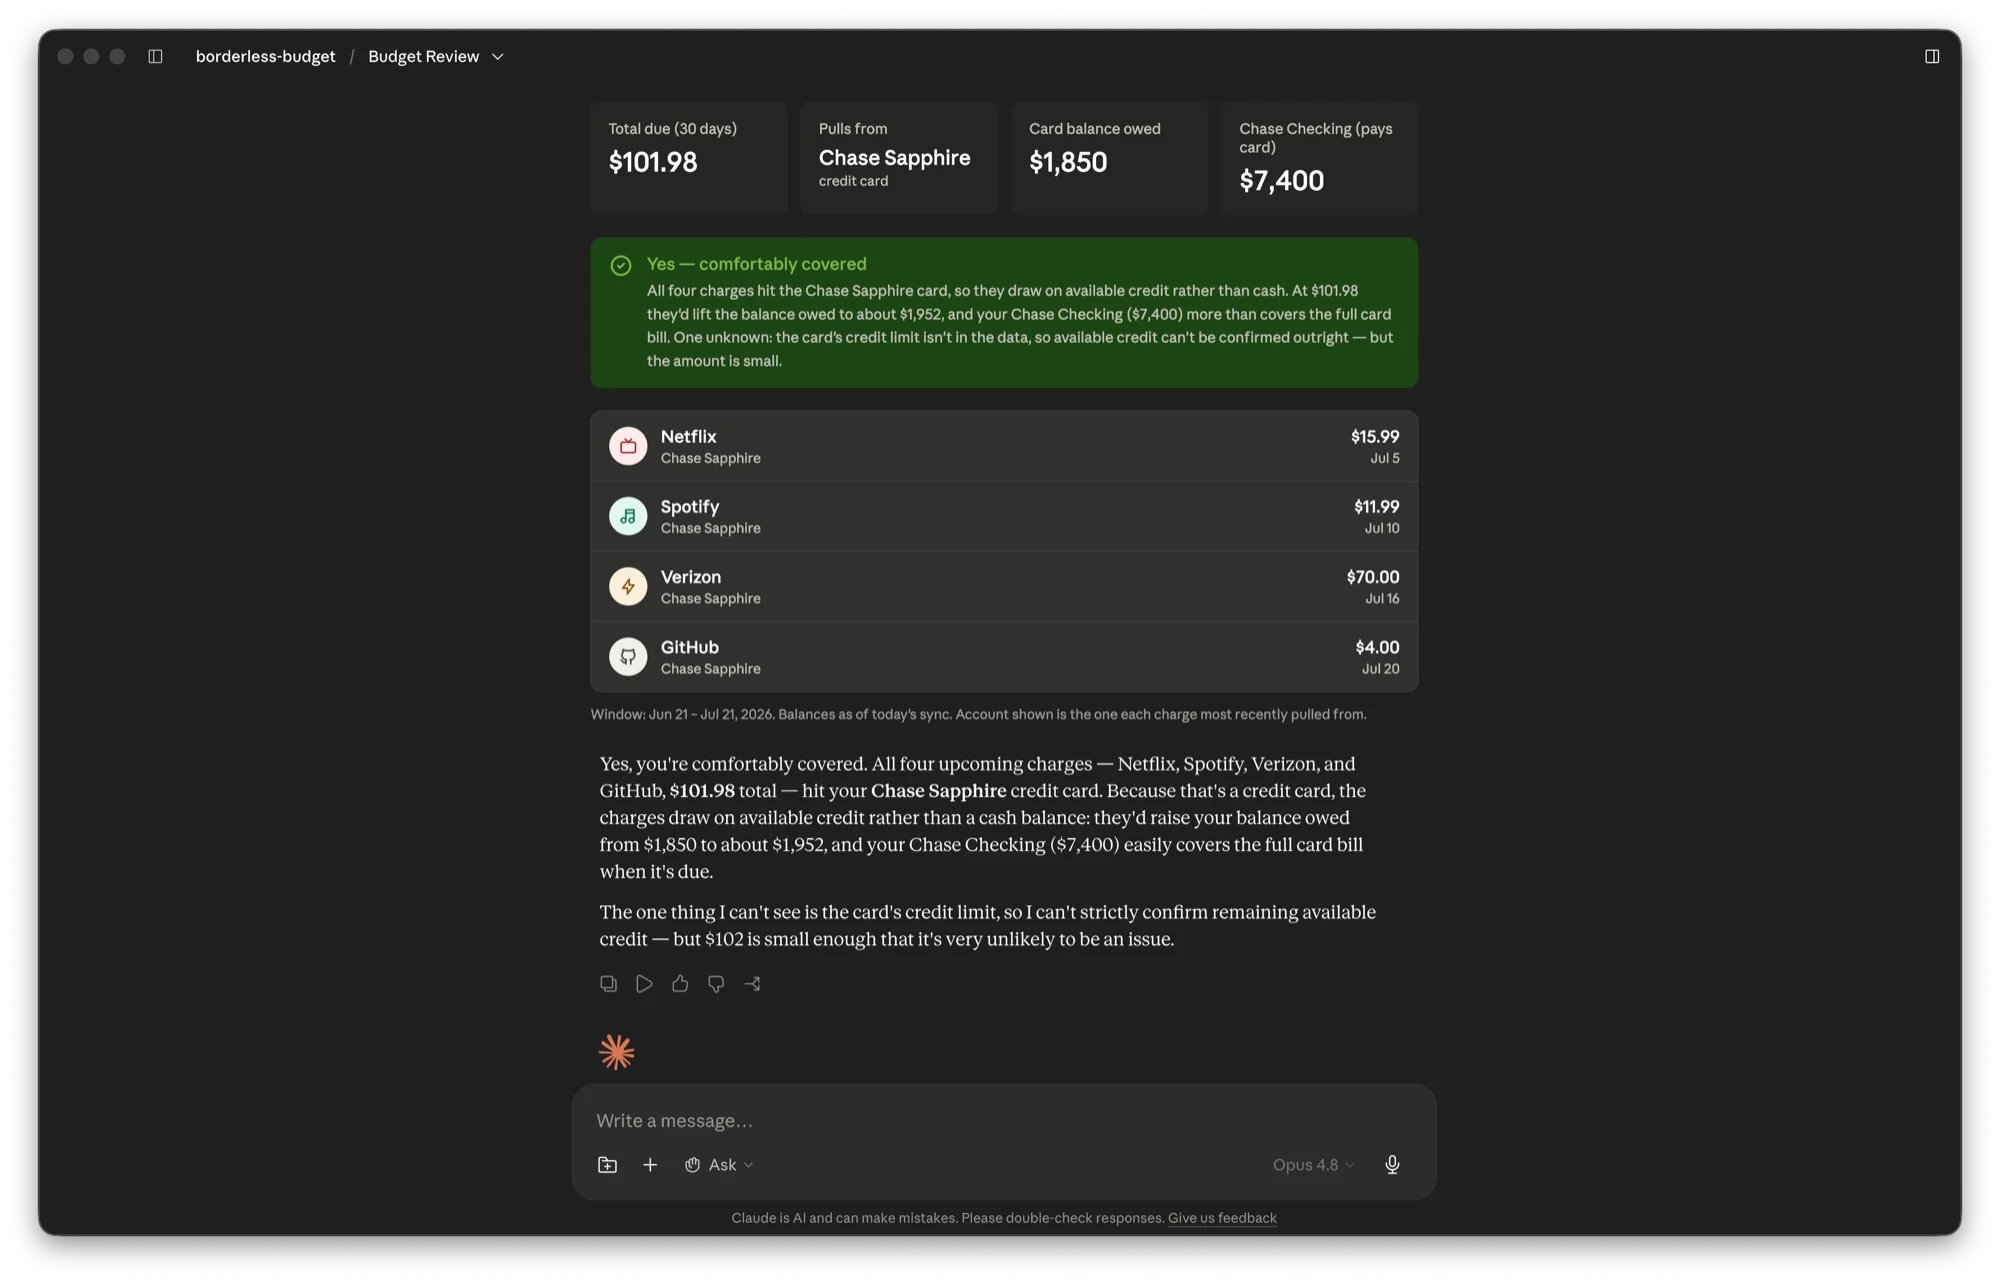The width and height of the screenshot is (2000, 1283).
Task: Focus the Write a message input field
Action: (1003, 1120)
